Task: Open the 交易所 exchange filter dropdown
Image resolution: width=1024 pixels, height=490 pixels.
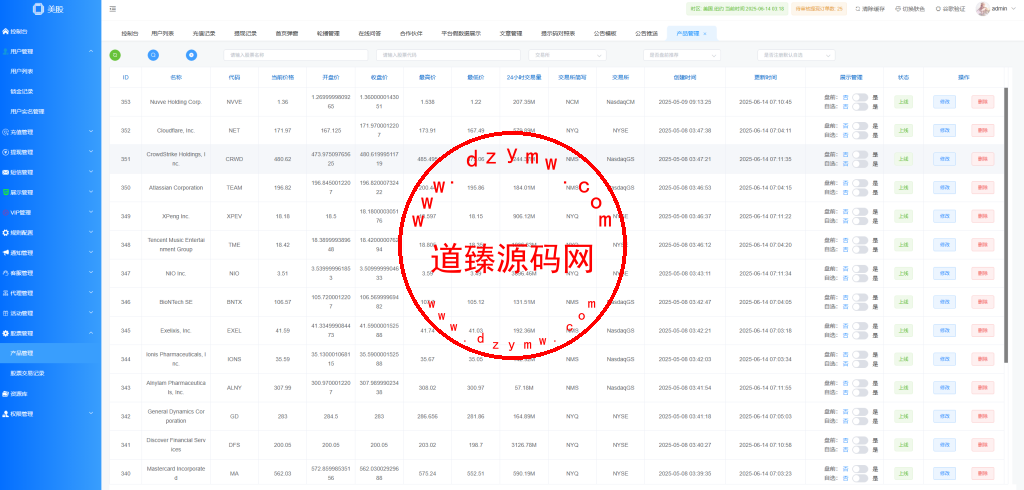Action: (568, 56)
